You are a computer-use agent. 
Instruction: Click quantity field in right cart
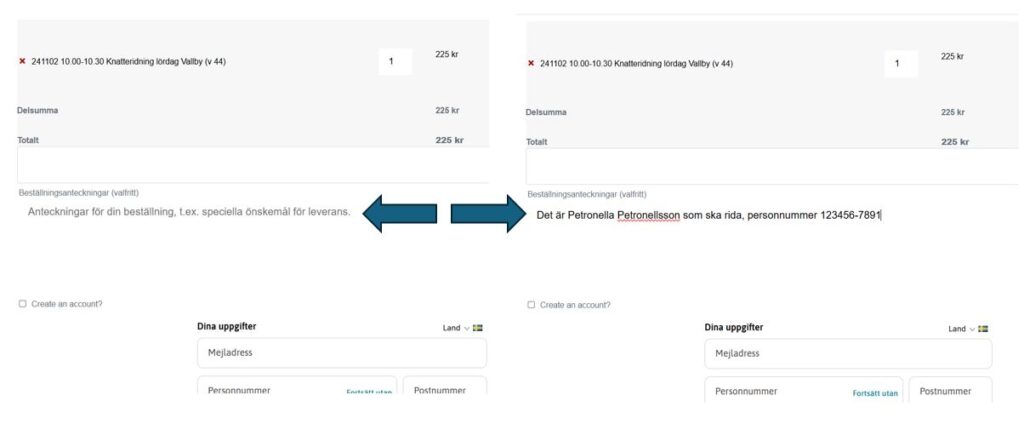(x=900, y=63)
